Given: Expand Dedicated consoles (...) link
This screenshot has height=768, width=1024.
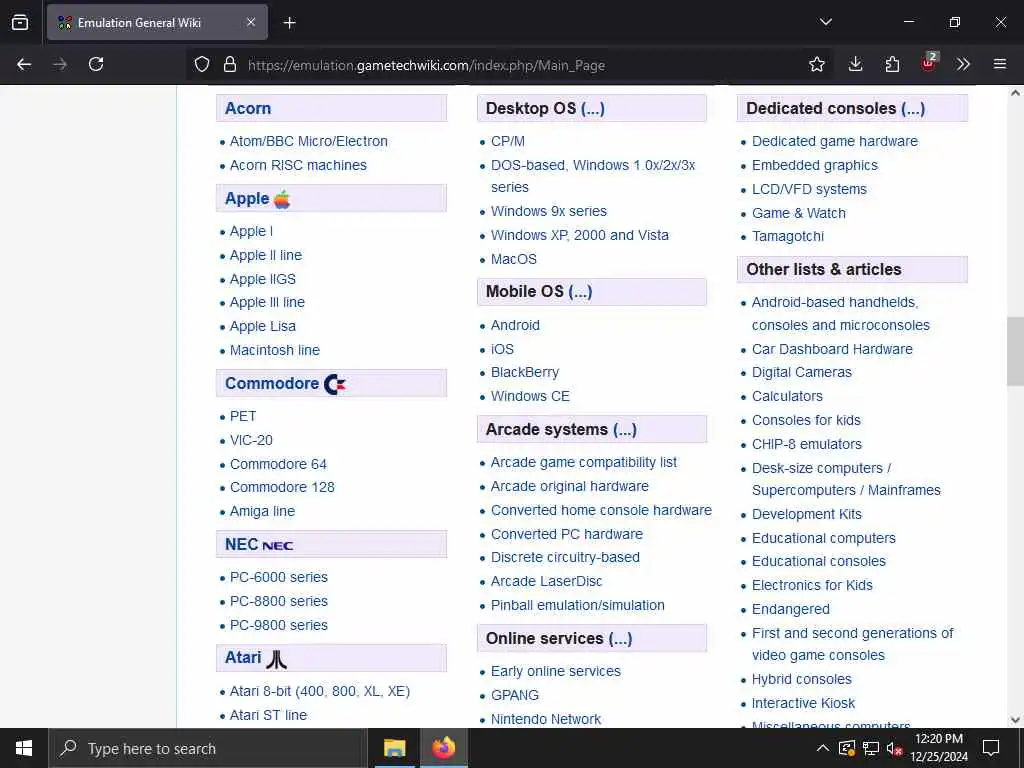Looking at the screenshot, I should 913,108.
